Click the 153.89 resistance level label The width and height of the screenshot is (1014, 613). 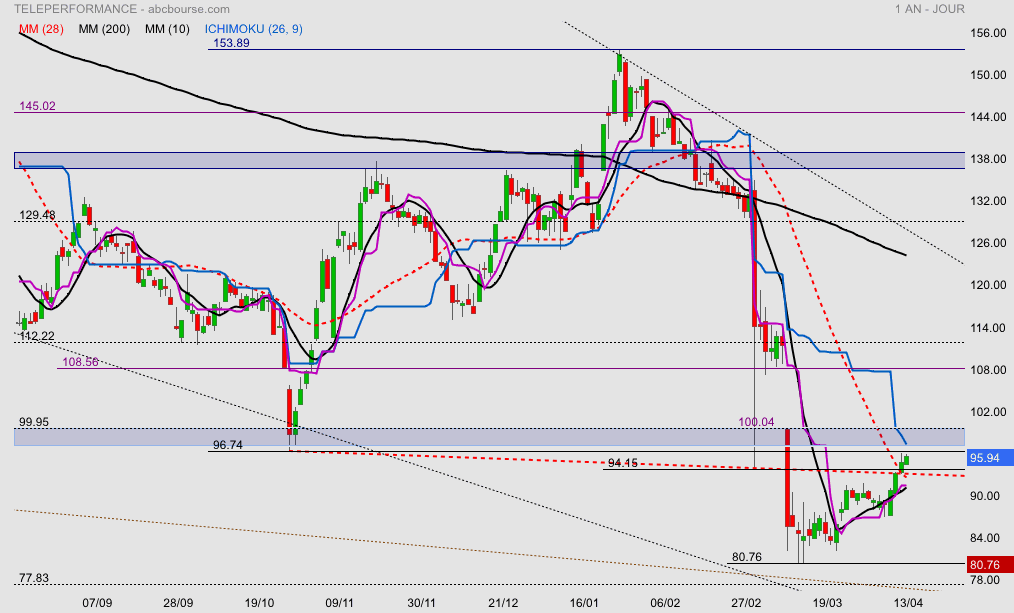point(232,43)
